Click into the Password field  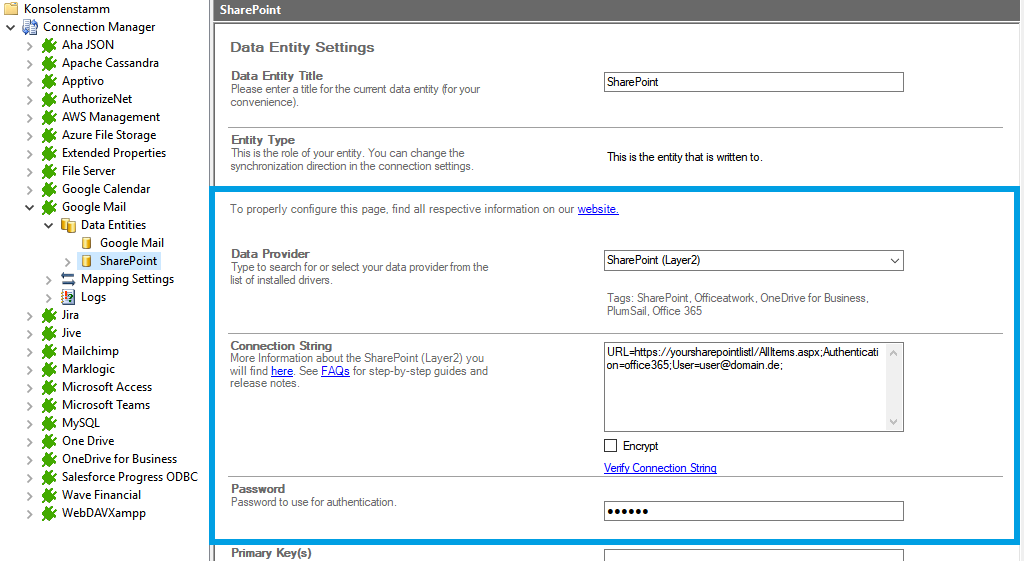coord(753,512)
